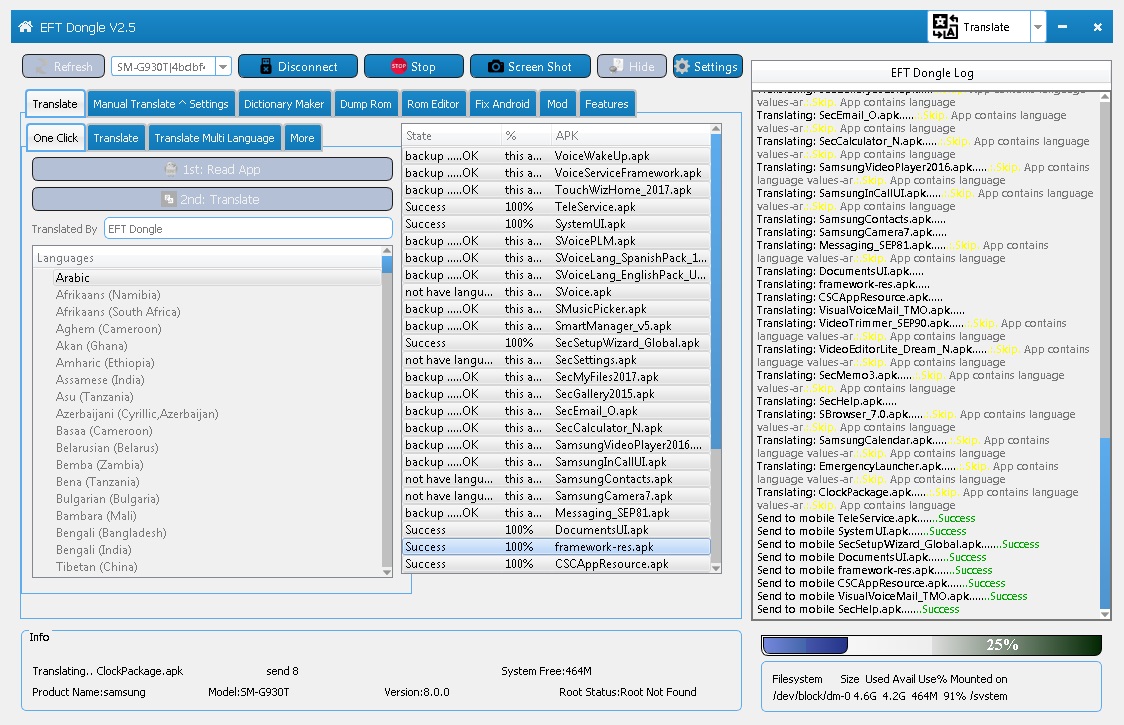Click the 25% progress bar
Viewport: 1124px width, 725px height.
point(931,645)
